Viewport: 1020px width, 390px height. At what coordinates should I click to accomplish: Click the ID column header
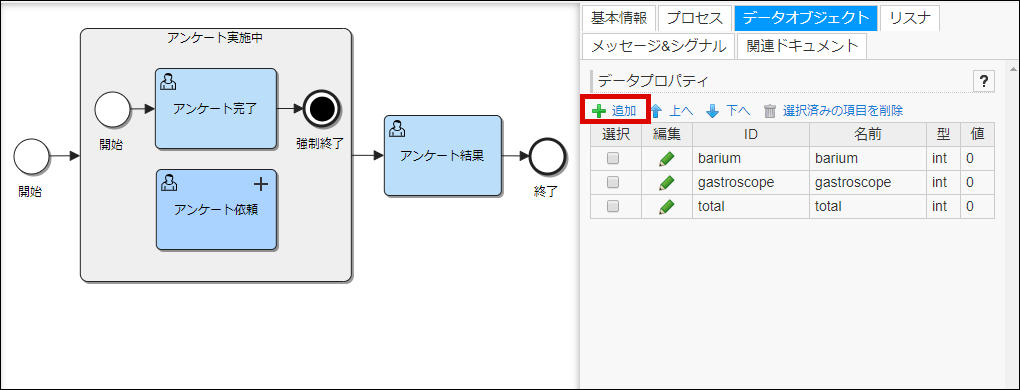point(751,135)
